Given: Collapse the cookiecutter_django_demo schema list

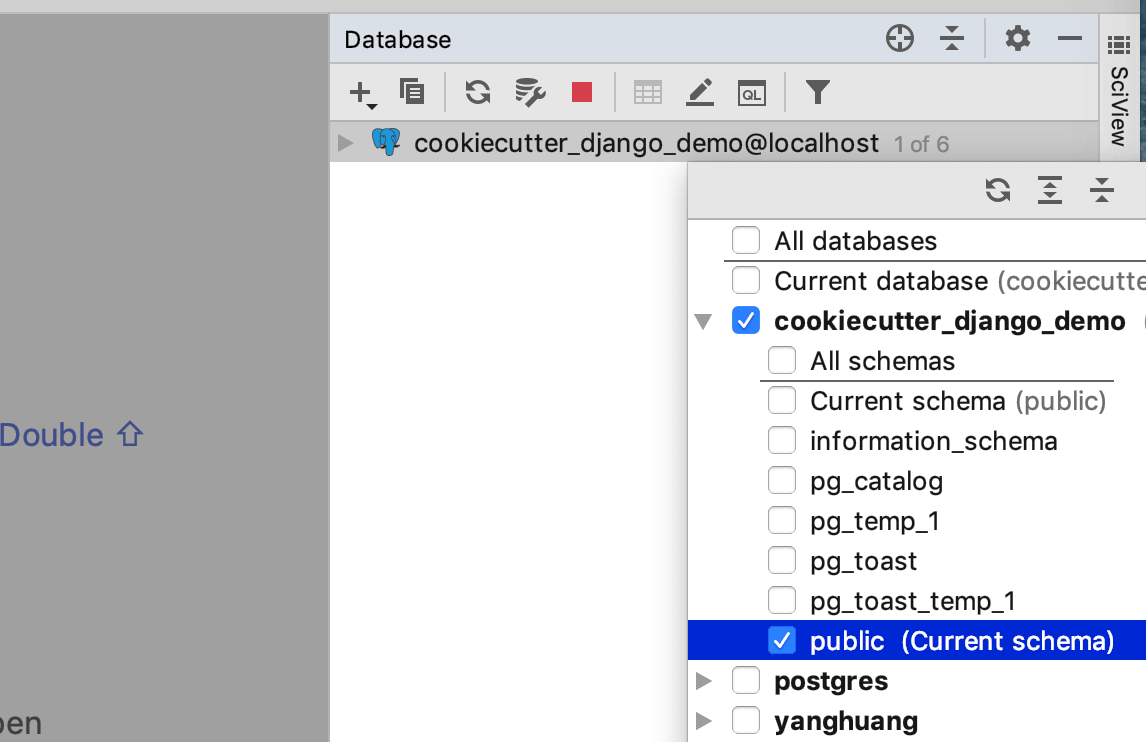Looking at the screenshot, I should pyautogui.click(x=704, y=321).
